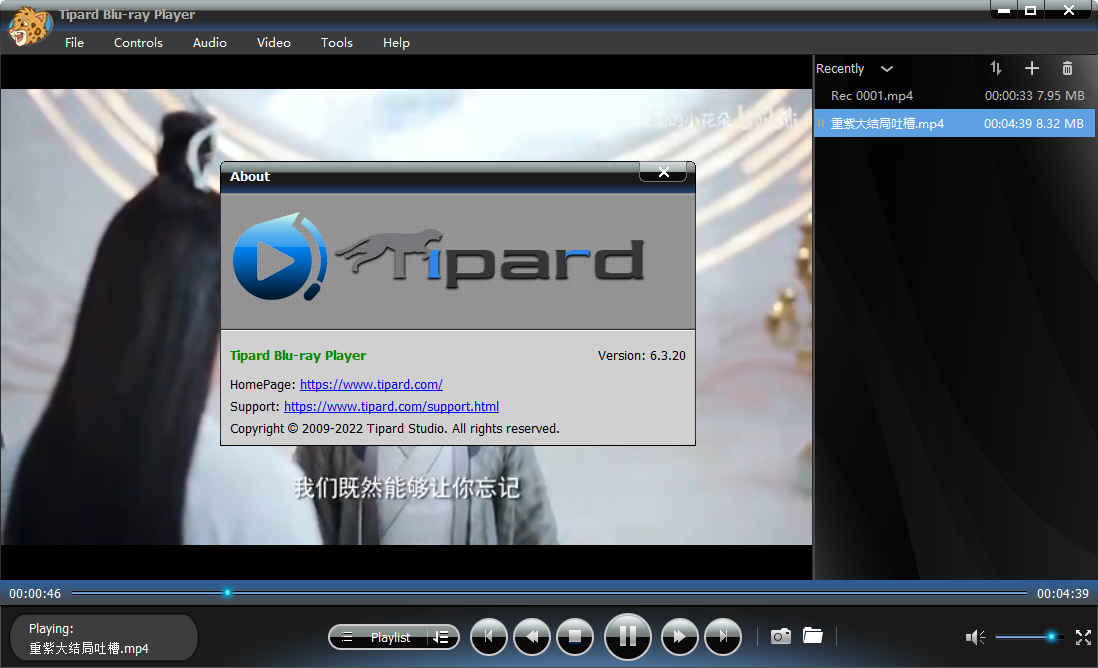The width and height of the screenshot is (1098, 668).
Task: Skip to the previous track
Action: (x=488, y=636)
